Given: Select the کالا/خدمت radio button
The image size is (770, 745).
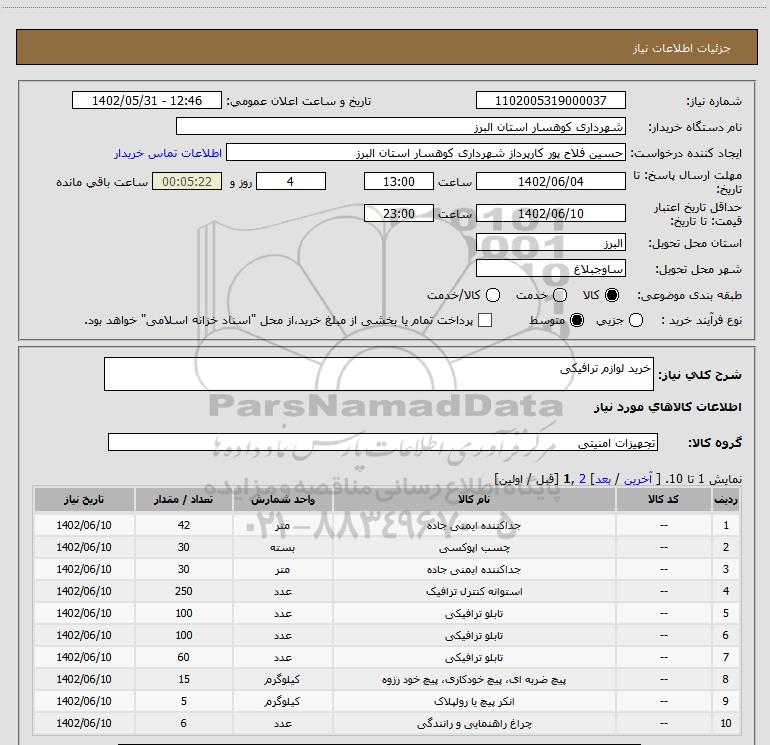Looking at the screenshot, I should [x=493, y=295].
